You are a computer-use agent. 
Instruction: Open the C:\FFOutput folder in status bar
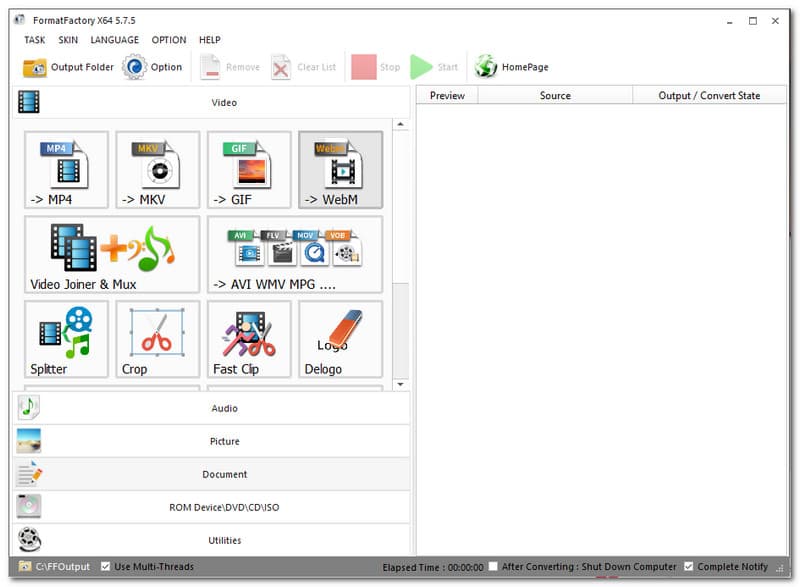click(x=55, y=567)
